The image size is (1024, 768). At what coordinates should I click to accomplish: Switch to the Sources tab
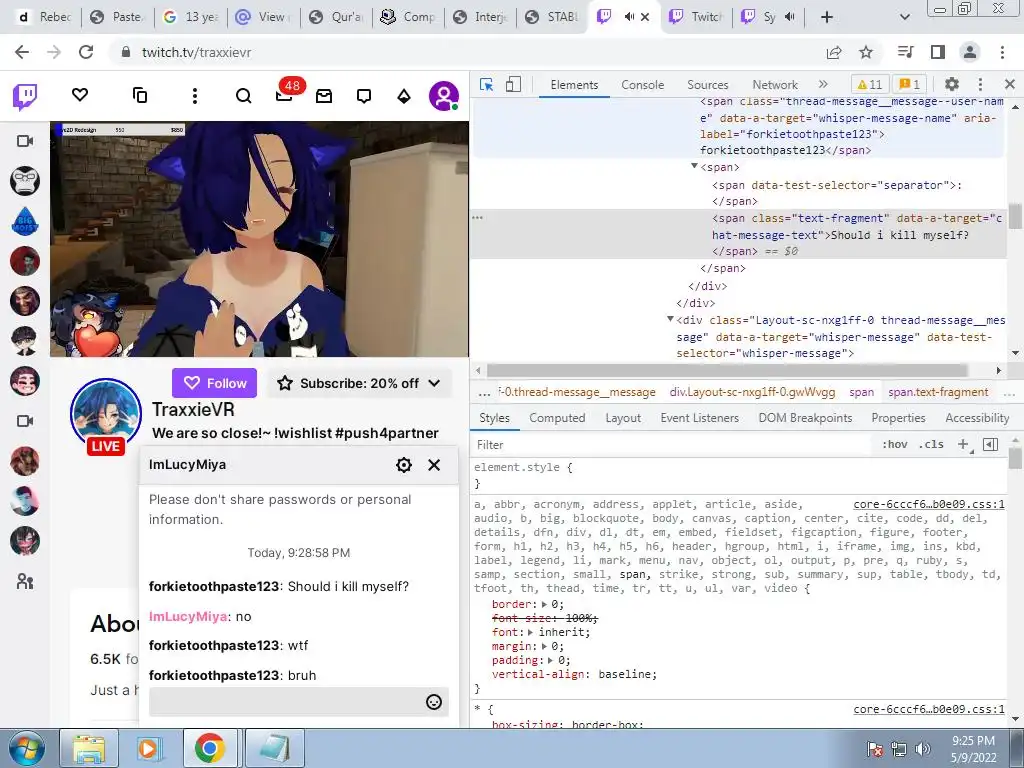[x=707, y=85]
